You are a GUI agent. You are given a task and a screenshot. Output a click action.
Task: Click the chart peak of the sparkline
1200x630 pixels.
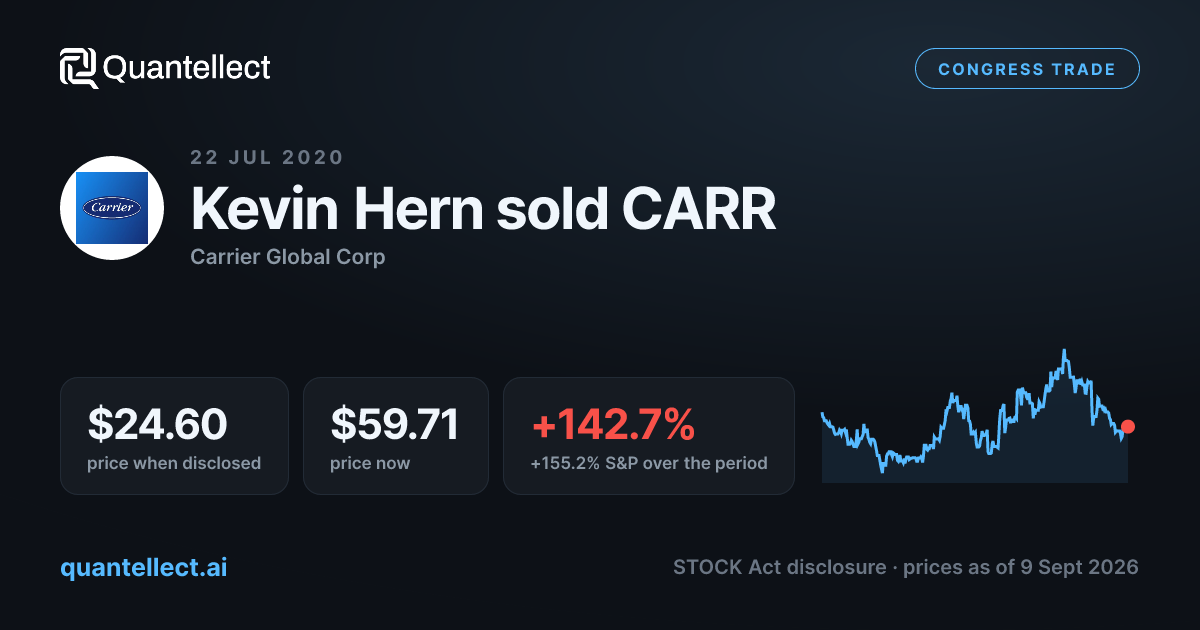click(x=1066, y=351)
